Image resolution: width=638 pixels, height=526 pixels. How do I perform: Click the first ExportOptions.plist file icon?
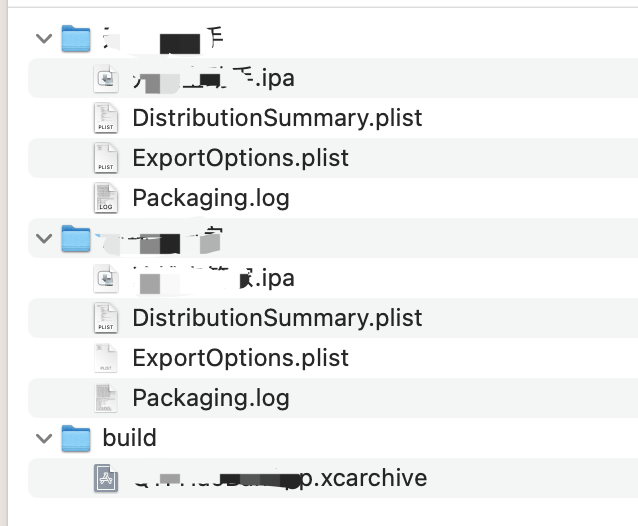(x=106, y=158)
